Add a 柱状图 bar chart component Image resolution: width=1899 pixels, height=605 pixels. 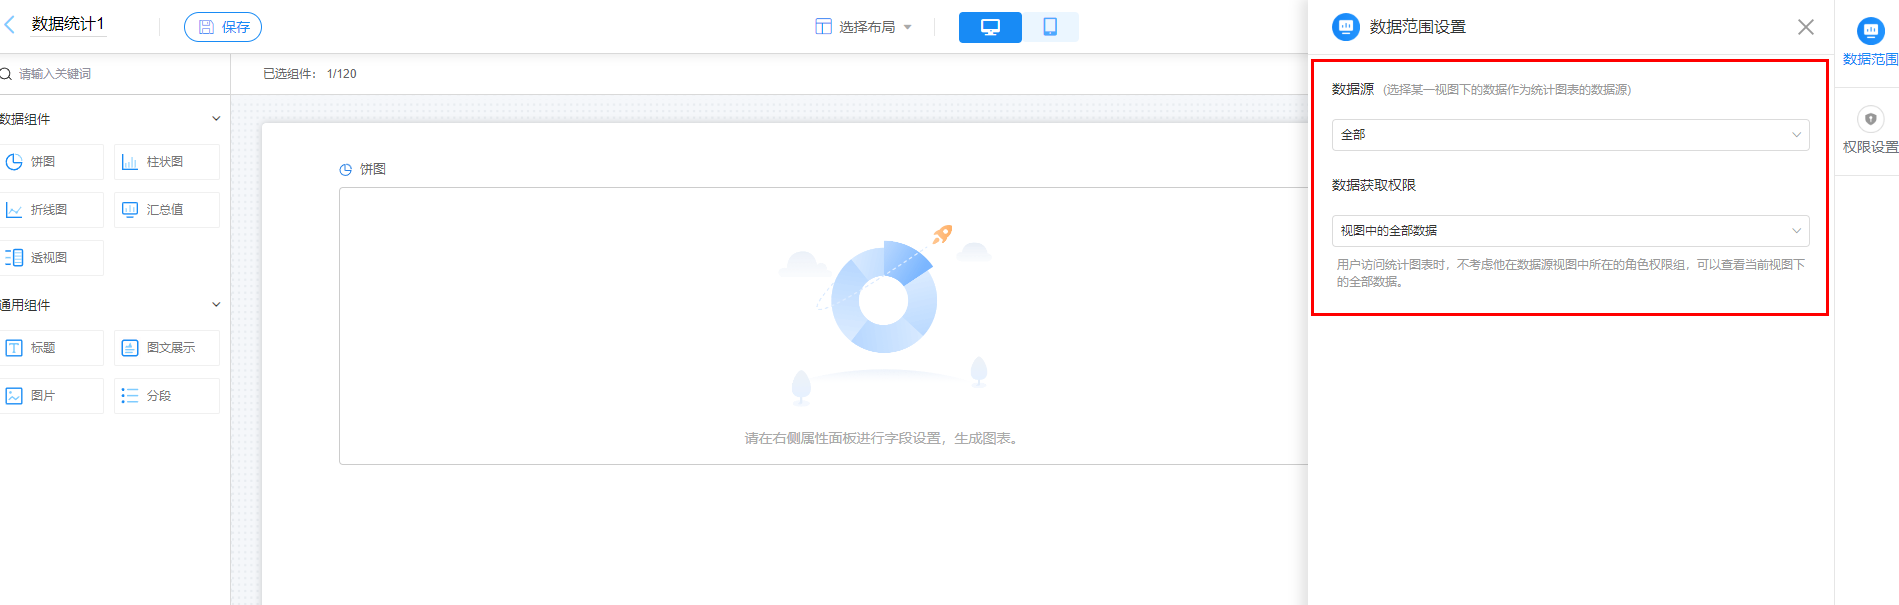[167, 162]
